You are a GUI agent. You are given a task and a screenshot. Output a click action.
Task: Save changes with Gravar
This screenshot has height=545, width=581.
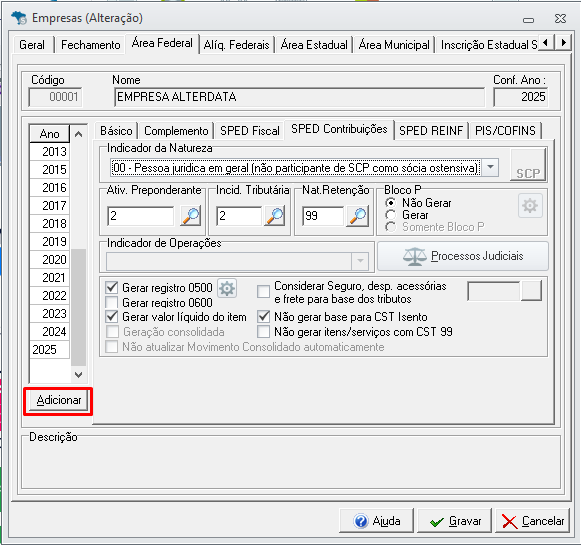(x=455, y=521)
